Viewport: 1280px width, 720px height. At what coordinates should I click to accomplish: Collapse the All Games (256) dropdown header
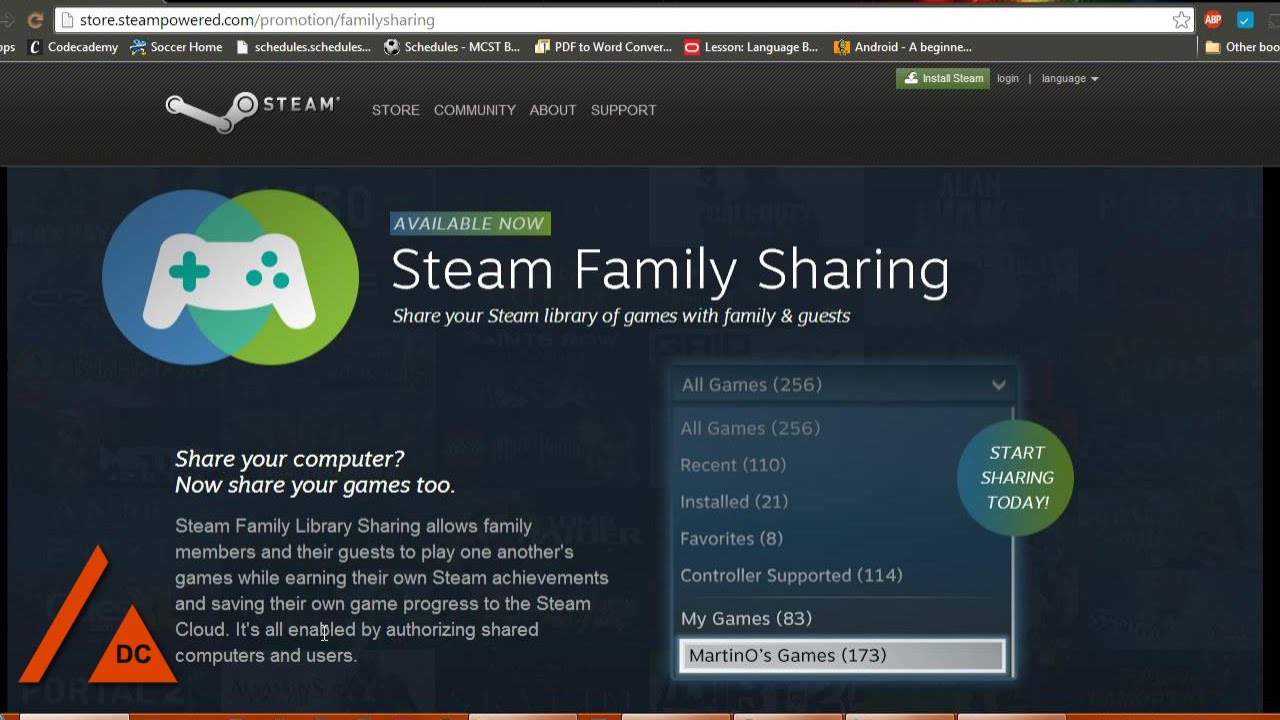843,385
